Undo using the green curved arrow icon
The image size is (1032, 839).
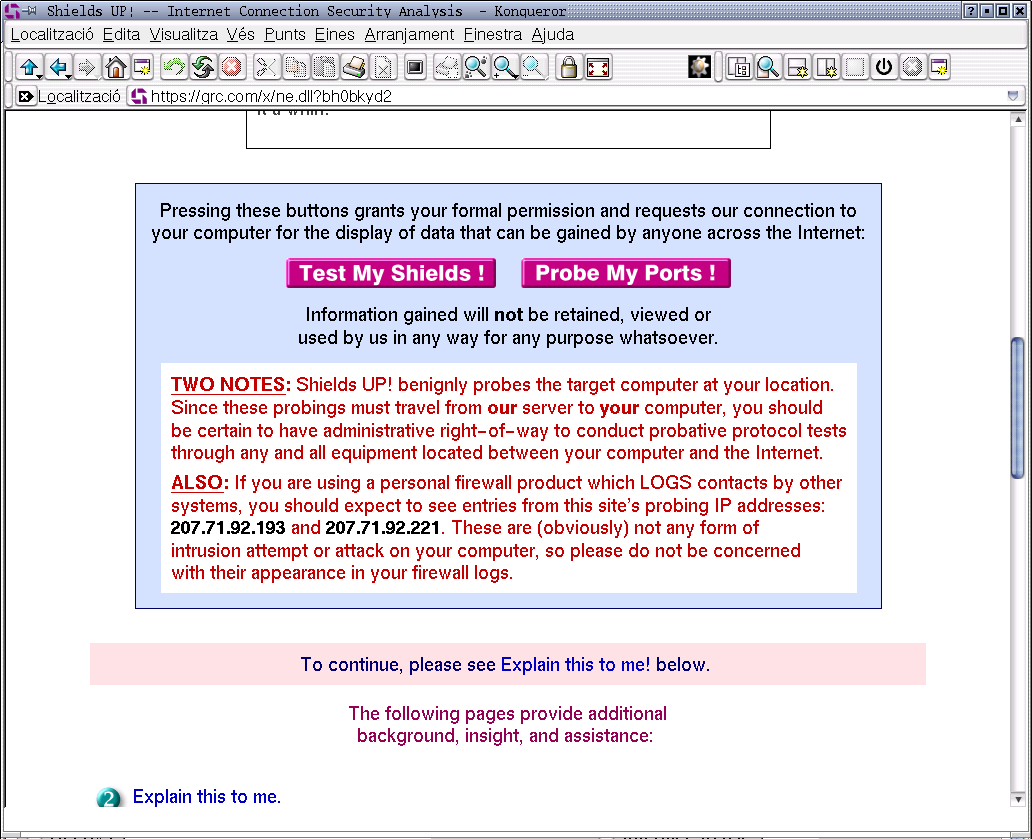tap(174, 66)
